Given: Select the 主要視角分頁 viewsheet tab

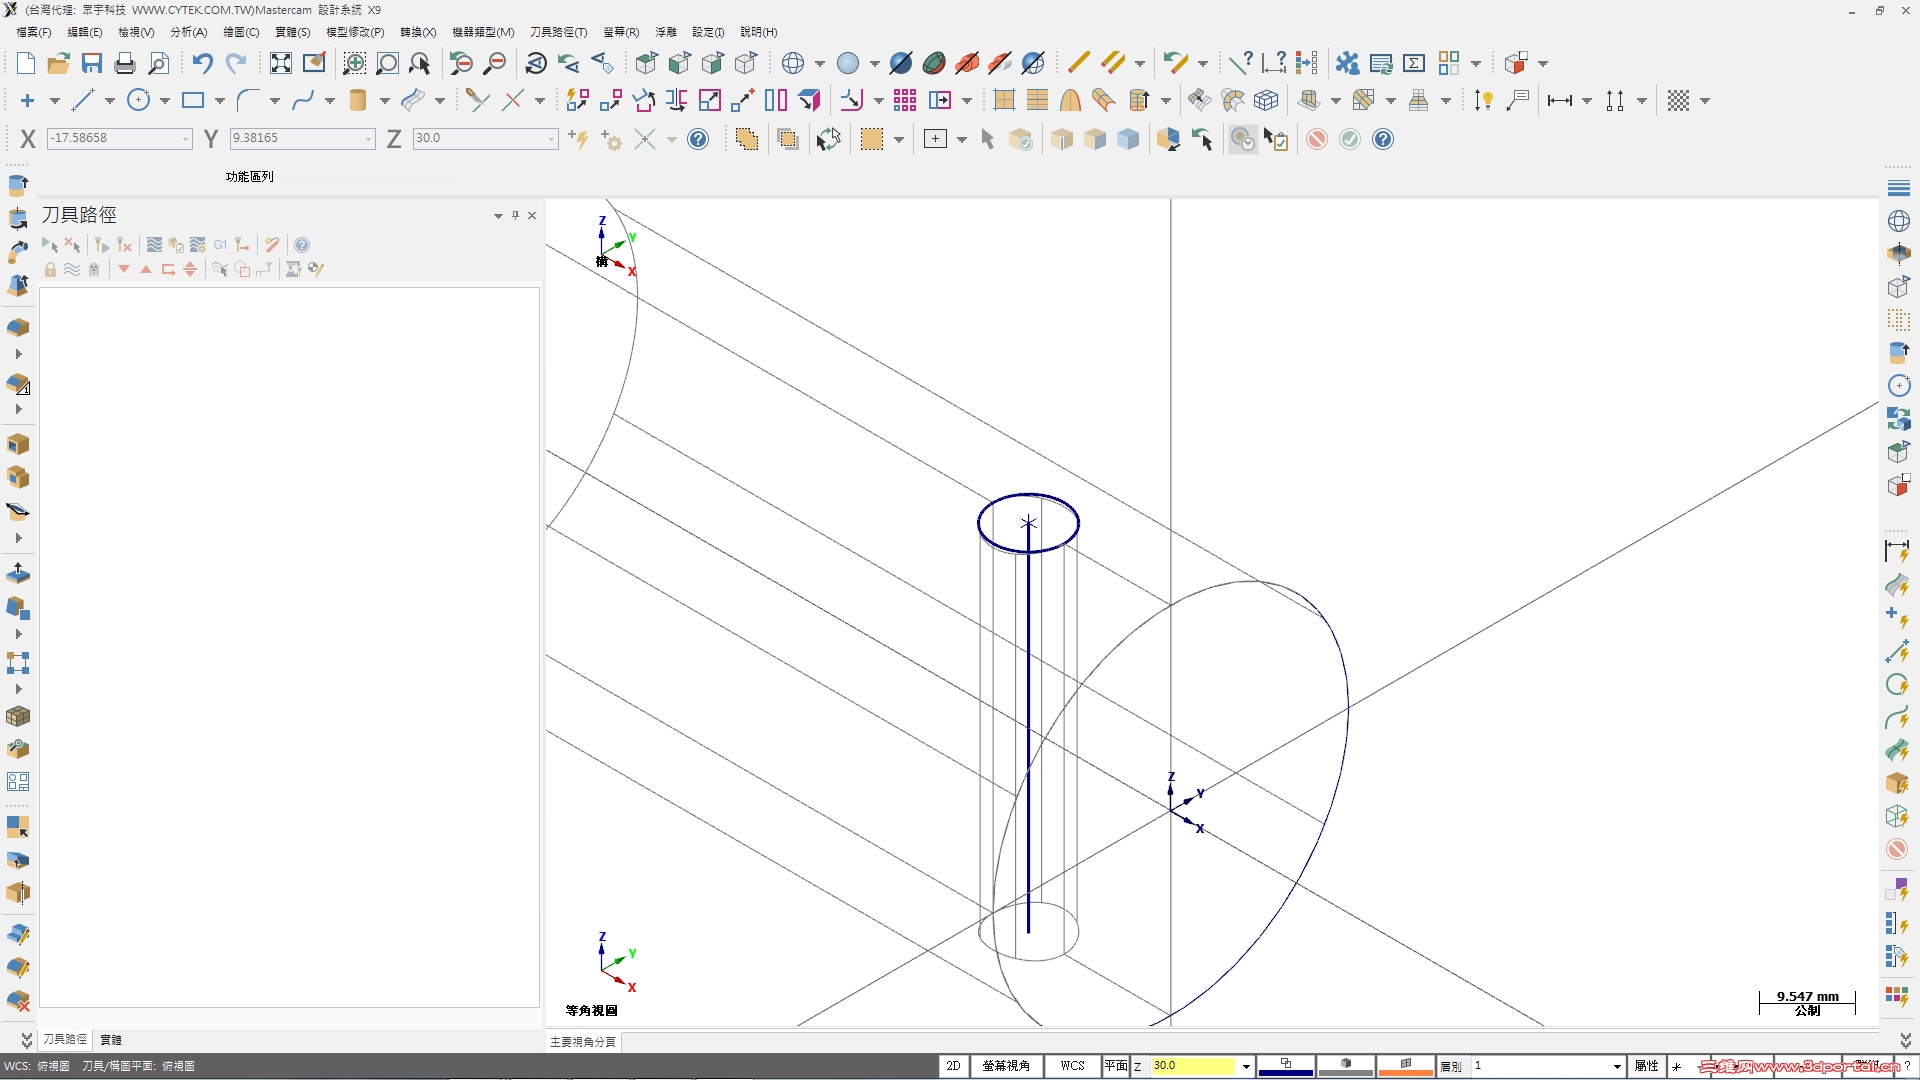Looking at the screenshot, I should (x=583, y=1042).
